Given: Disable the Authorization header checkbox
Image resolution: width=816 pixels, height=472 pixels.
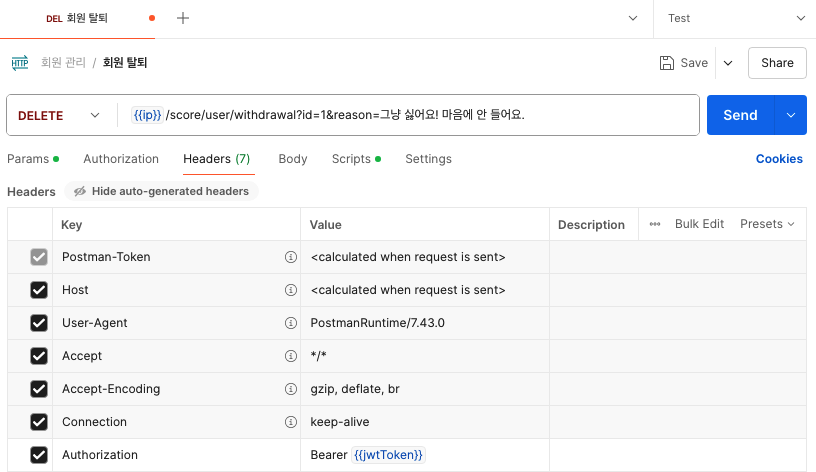Looking at the screenshot, I should 39,455.
